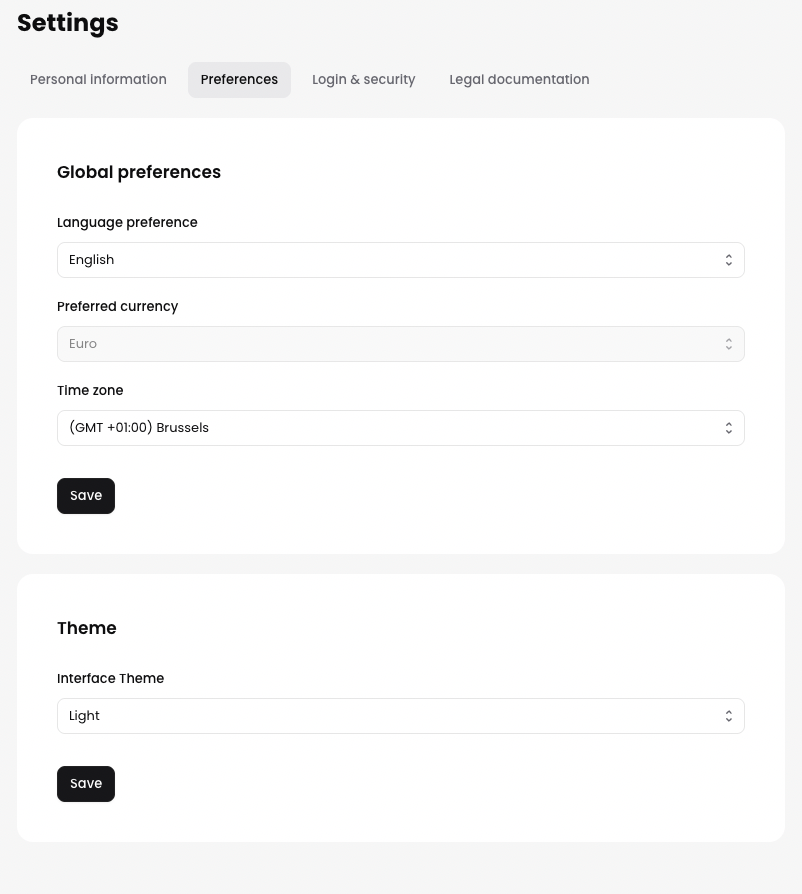Click the up-down arrows in Interface Theme field
Image resolution: width=802 pixels, height=894 pixels.
[728, 716]
